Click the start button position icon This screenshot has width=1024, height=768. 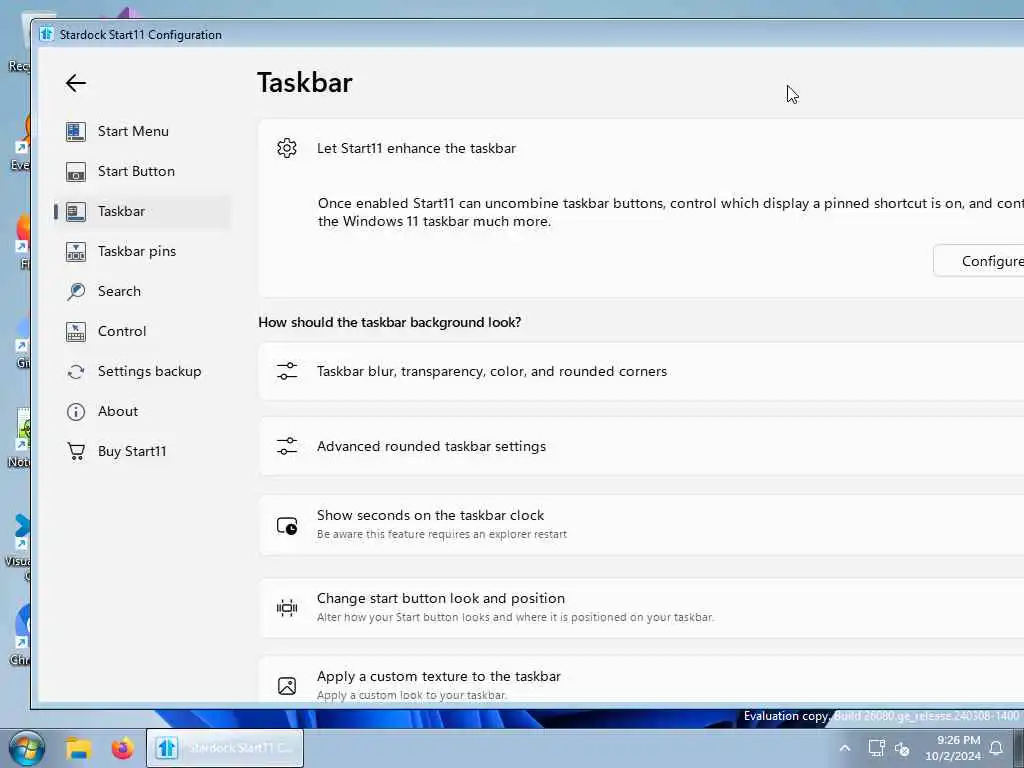287,608
